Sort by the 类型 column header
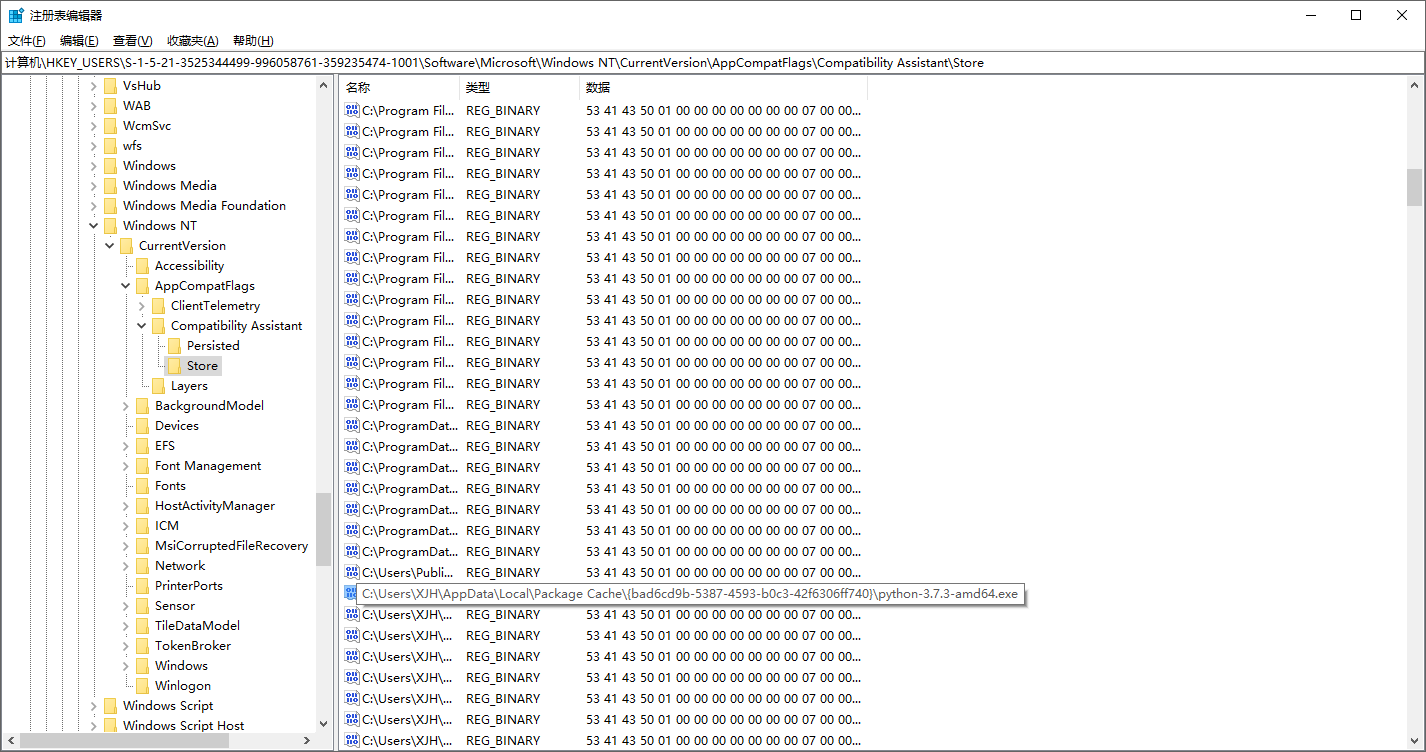 click(x=519, y=88)
